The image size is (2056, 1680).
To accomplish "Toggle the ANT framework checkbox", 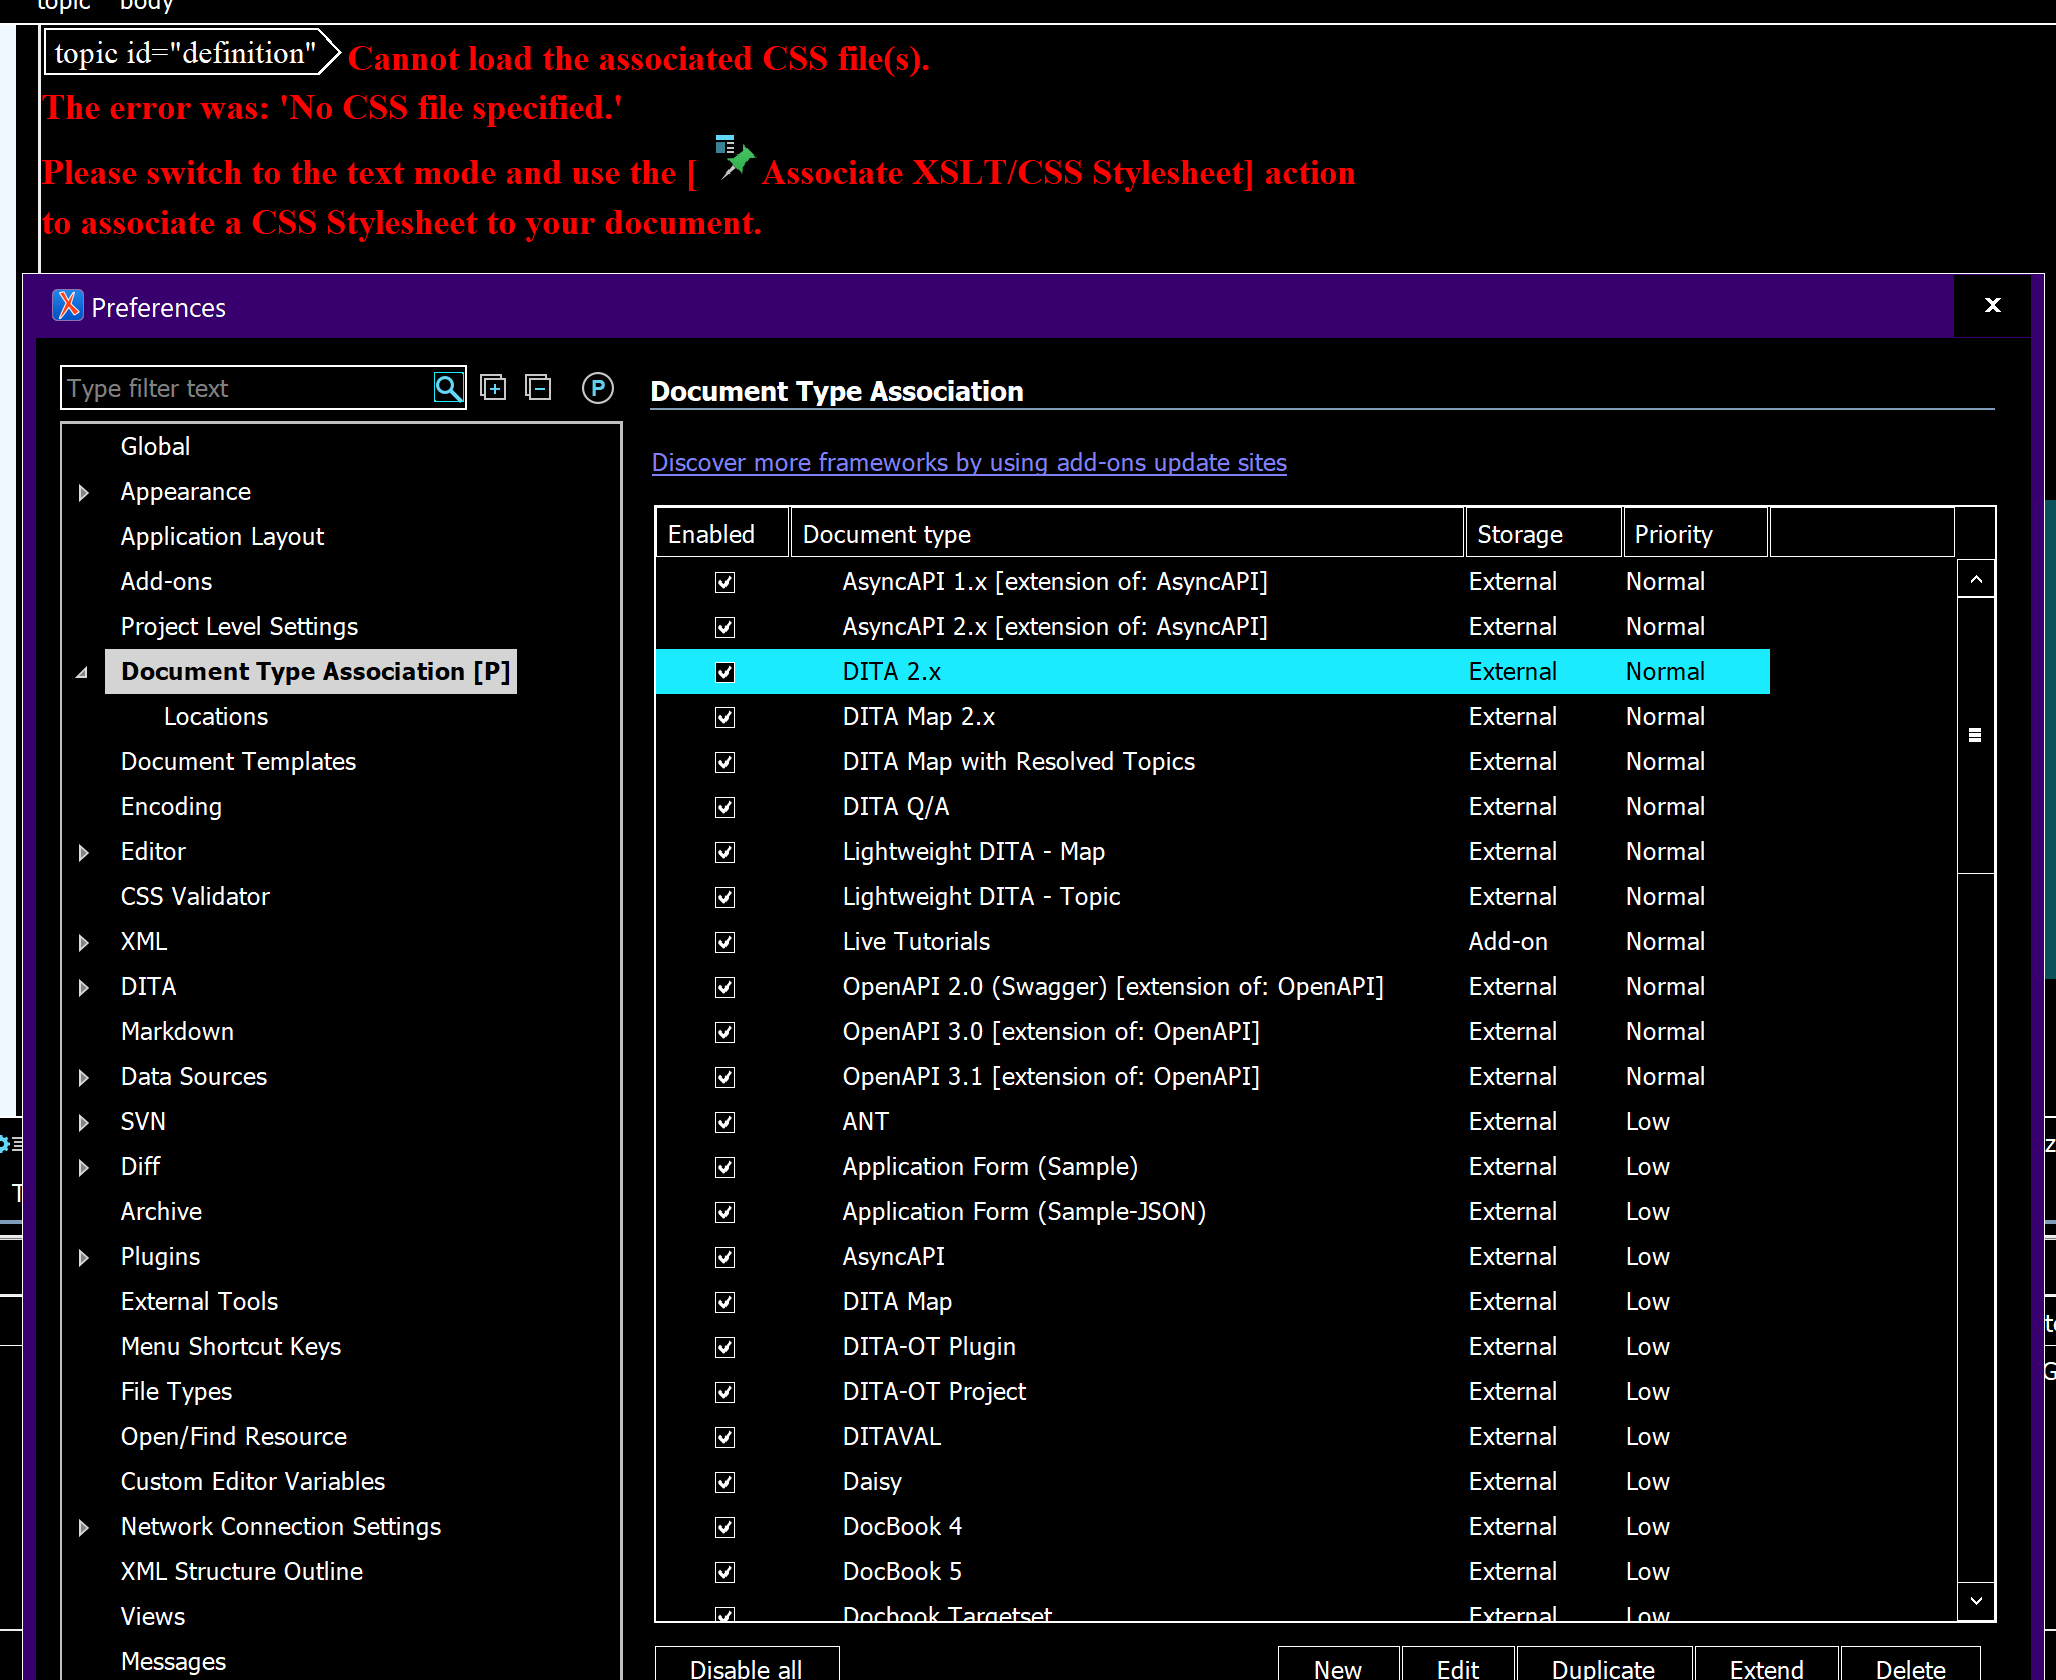I will (x=725, y=1122).
